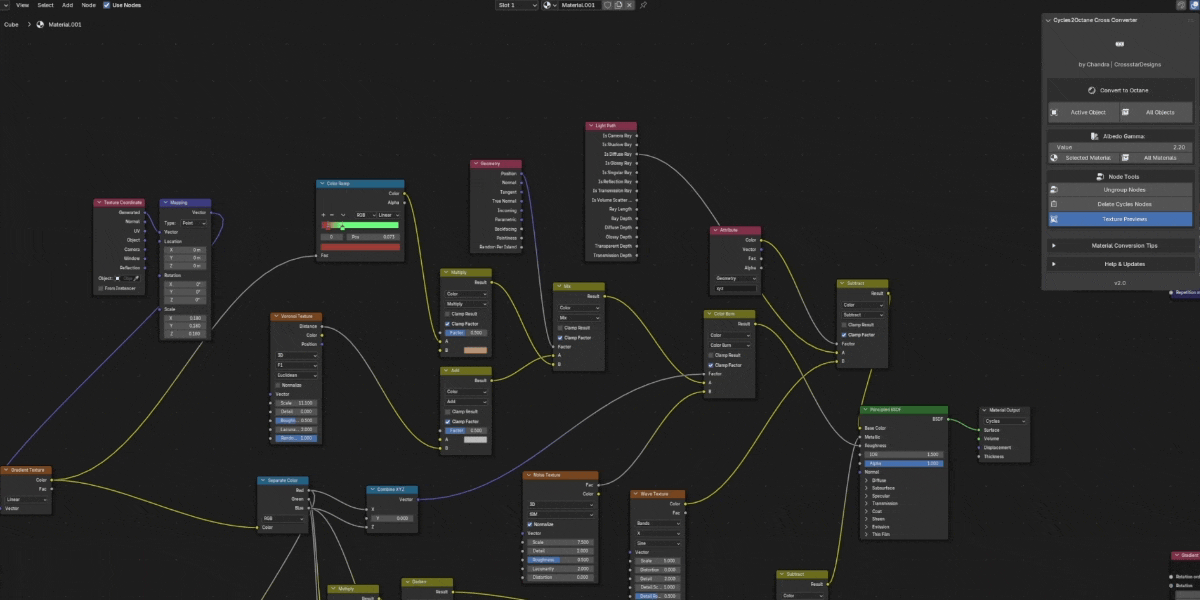Click the fake user shield icon
This screenshot has width=1200, height=600.
pos(607,5)
